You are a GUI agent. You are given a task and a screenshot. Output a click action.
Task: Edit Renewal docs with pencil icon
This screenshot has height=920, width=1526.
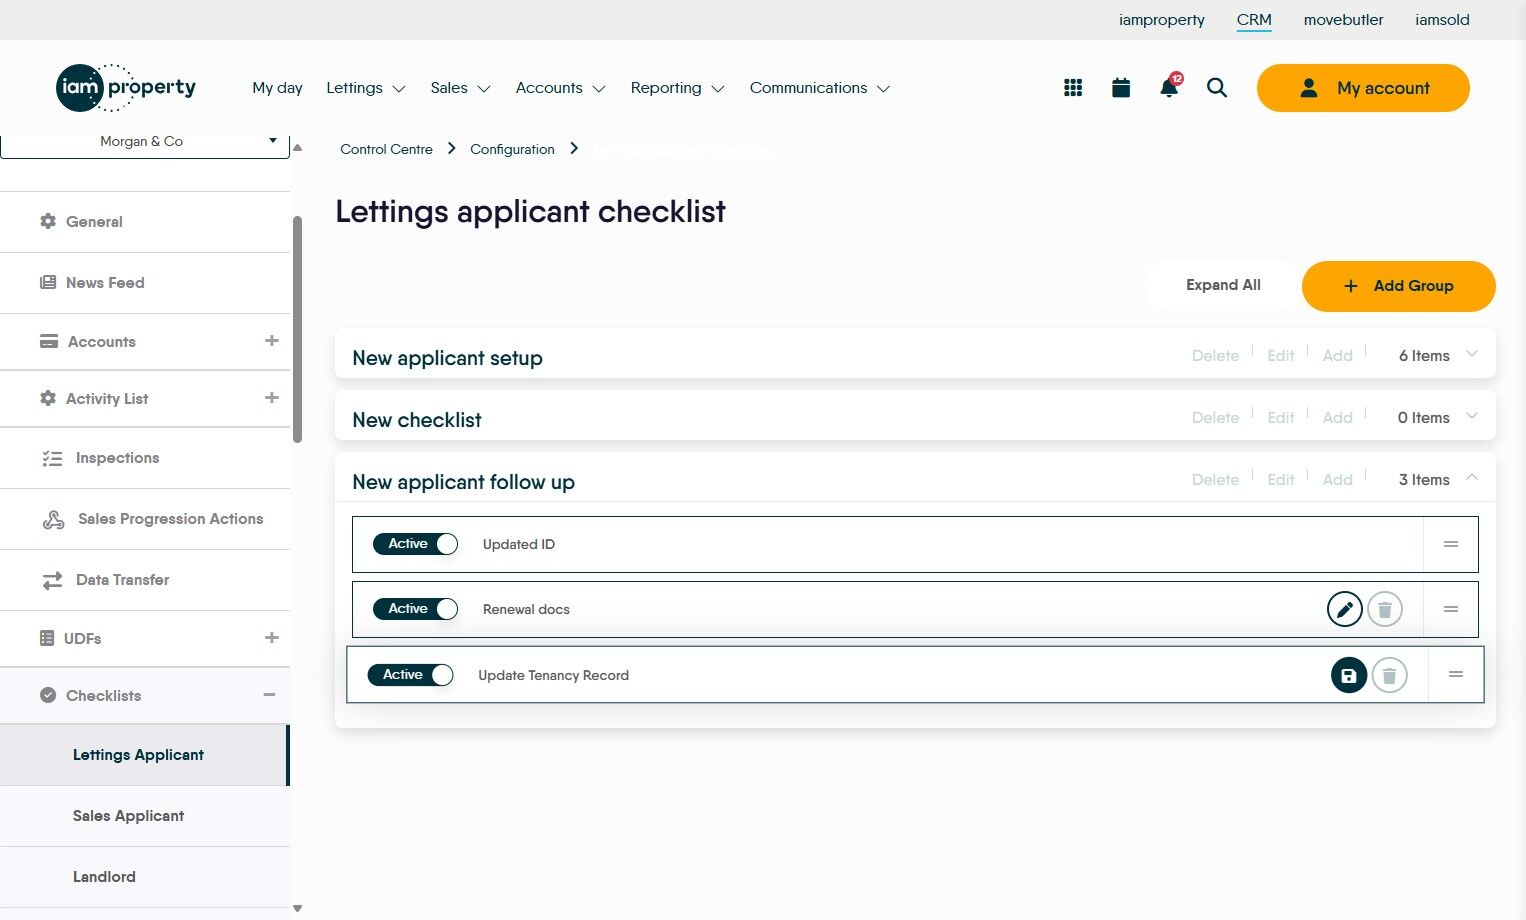tap(1345, 609)
